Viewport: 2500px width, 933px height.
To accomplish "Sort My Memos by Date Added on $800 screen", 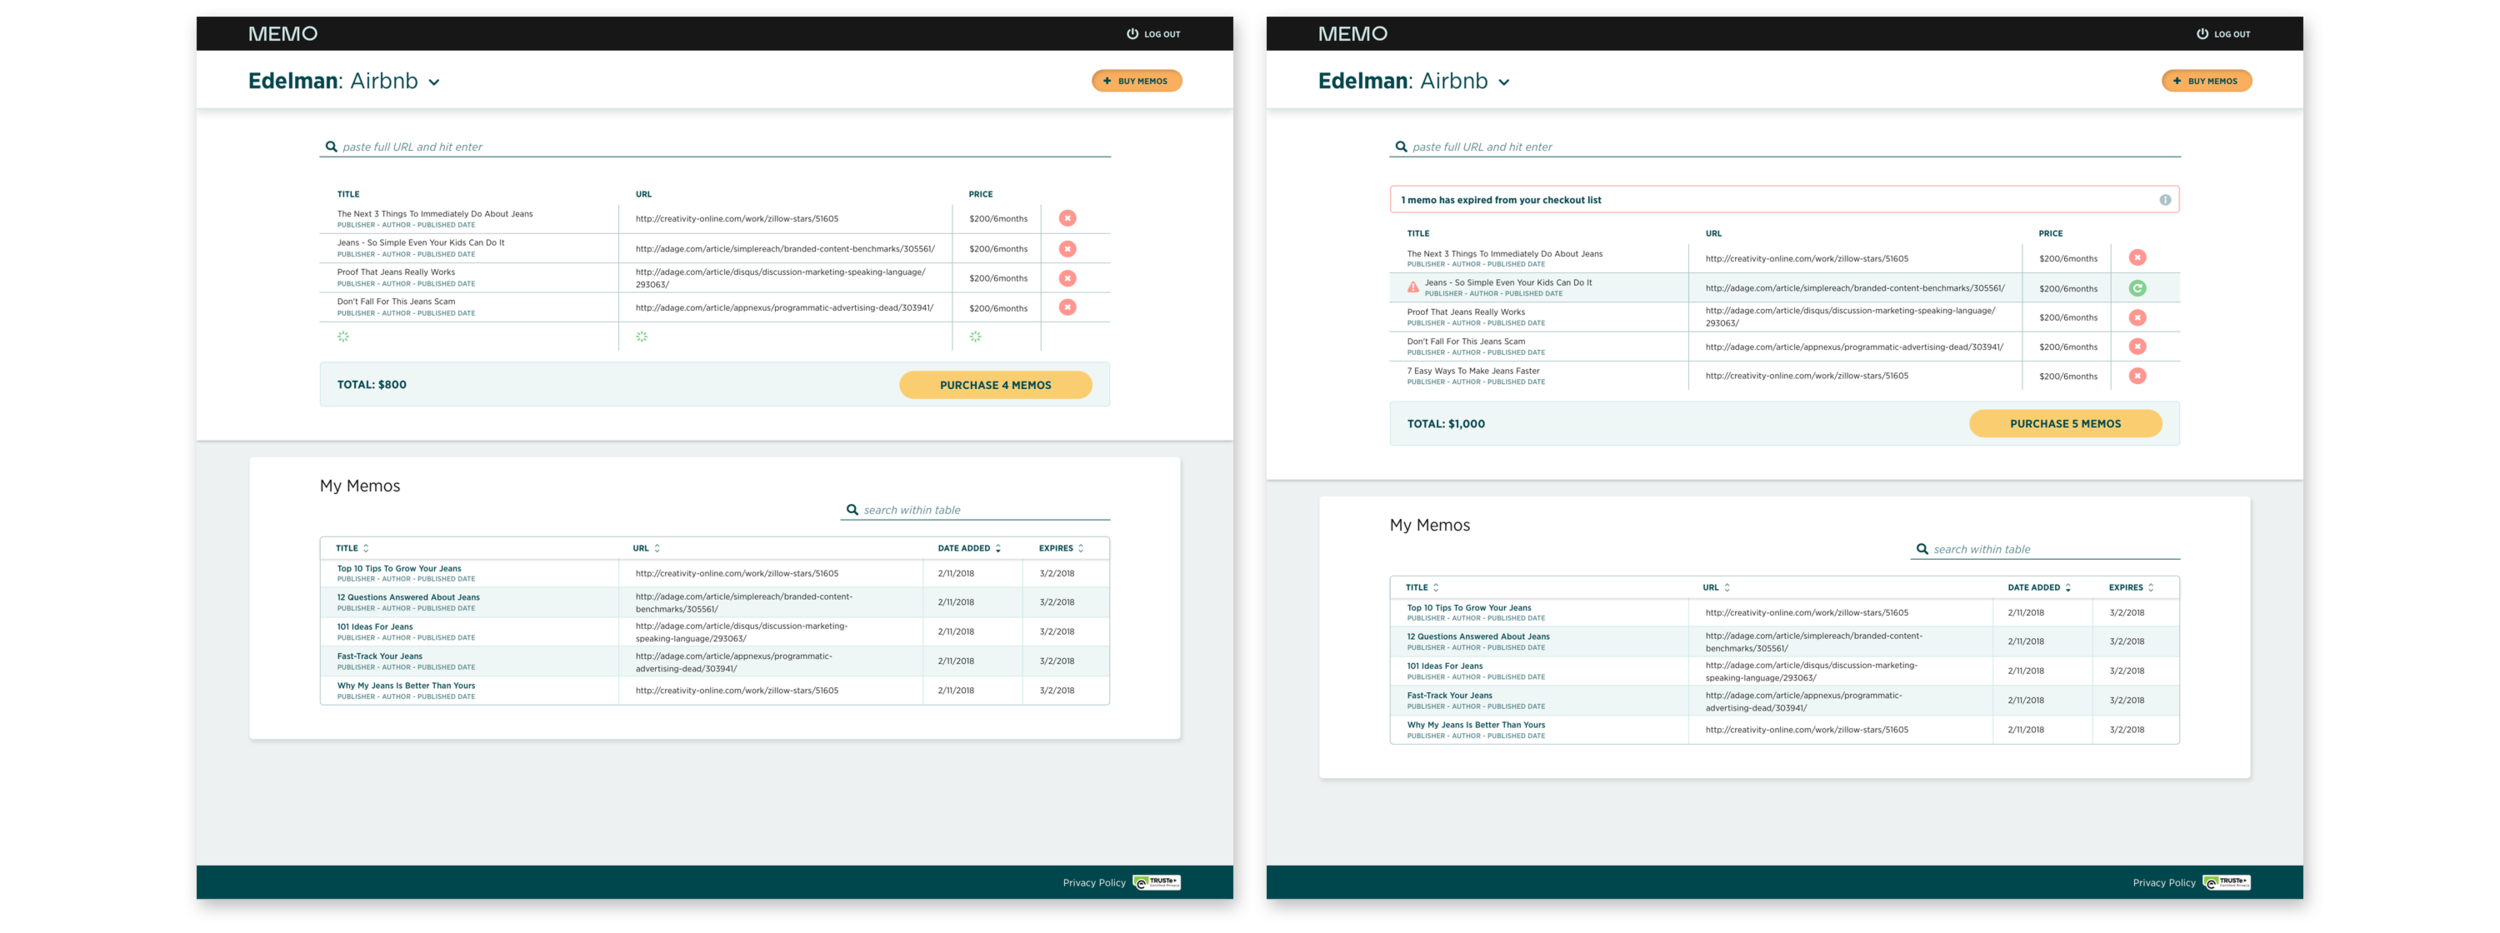I will point(998,548).
